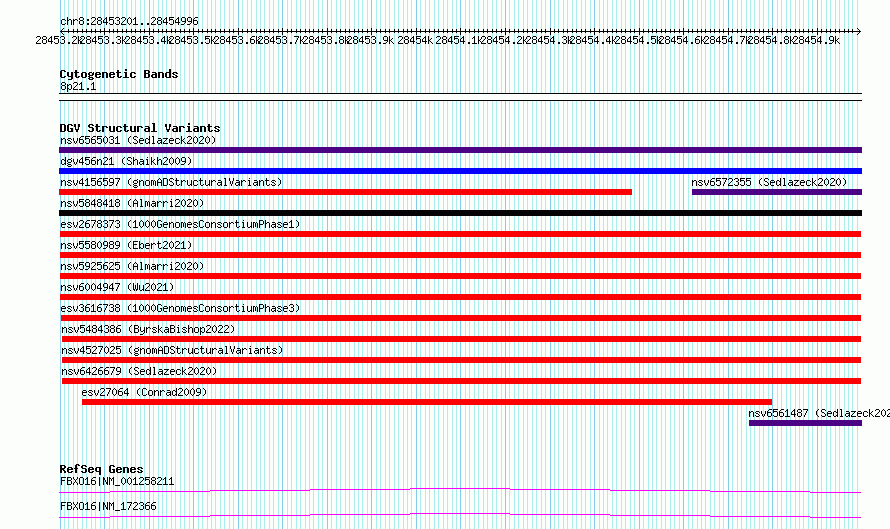Select esv3616738 1000GenomesConsortiumPhase3 bar
The height and width of the screenshot is (529, 890).
pos(460,318)
